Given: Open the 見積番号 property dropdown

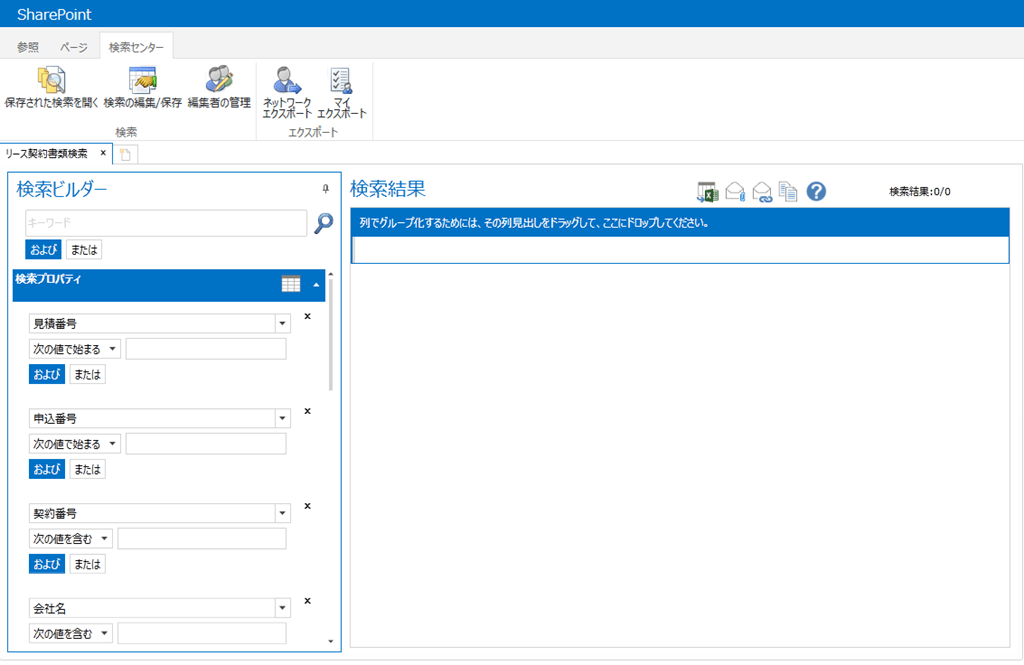Looking at the screenshot, I should point(282,323).
